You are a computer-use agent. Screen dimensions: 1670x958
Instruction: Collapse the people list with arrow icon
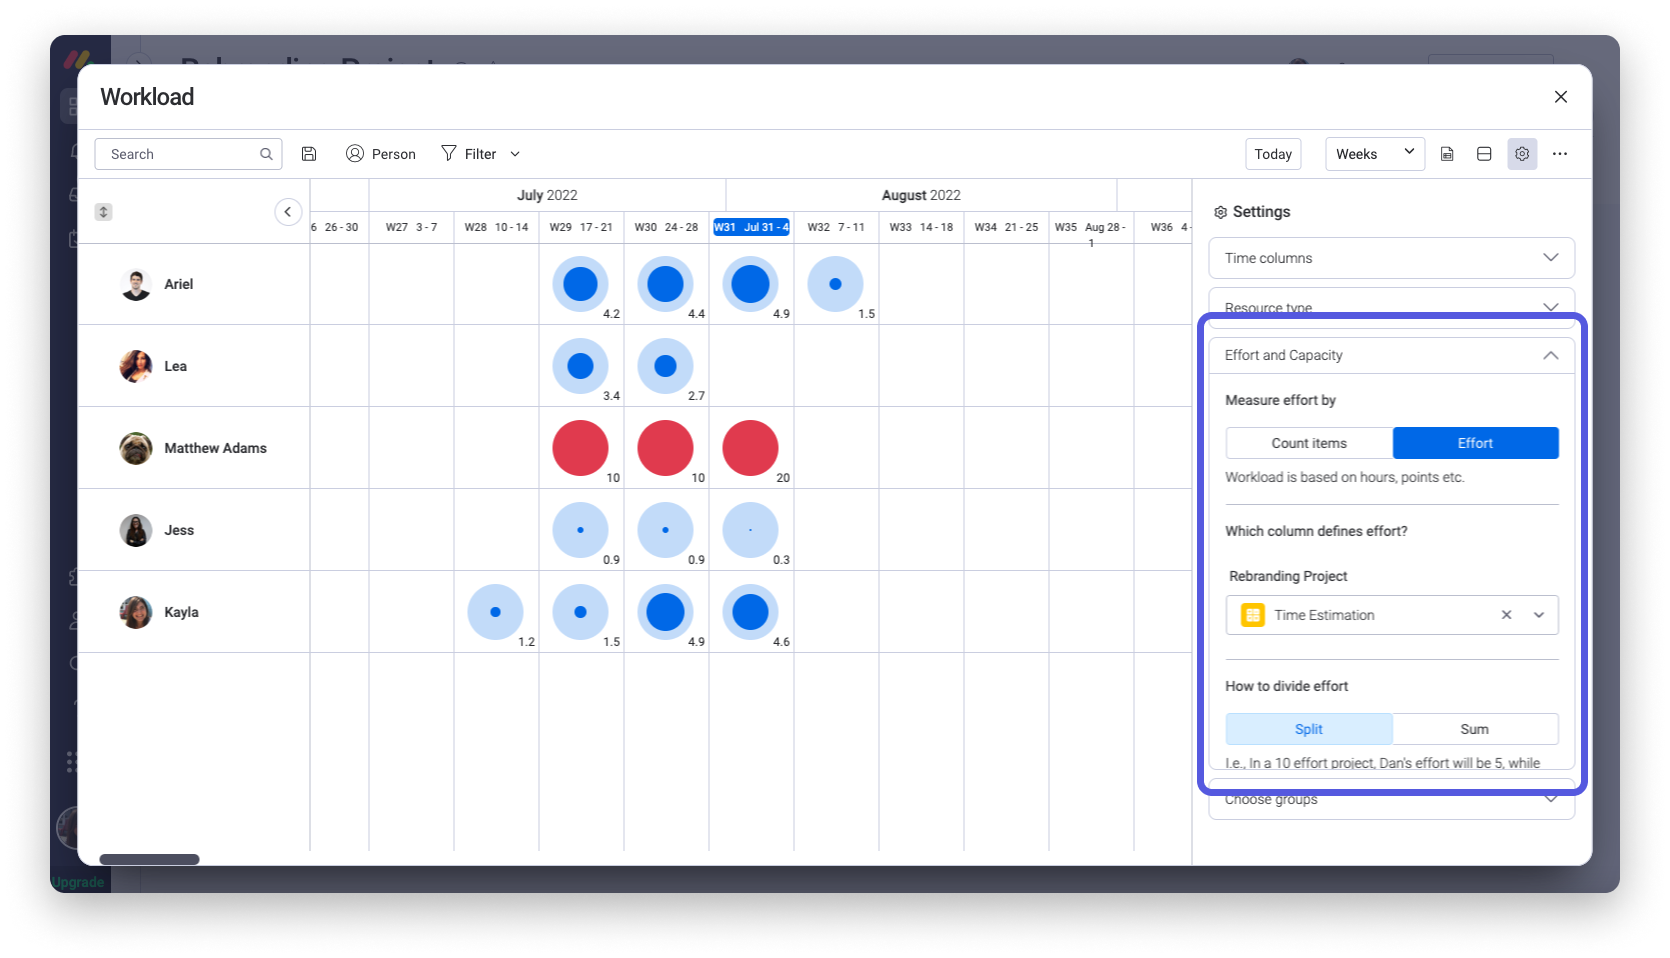[x=288, y=212]
